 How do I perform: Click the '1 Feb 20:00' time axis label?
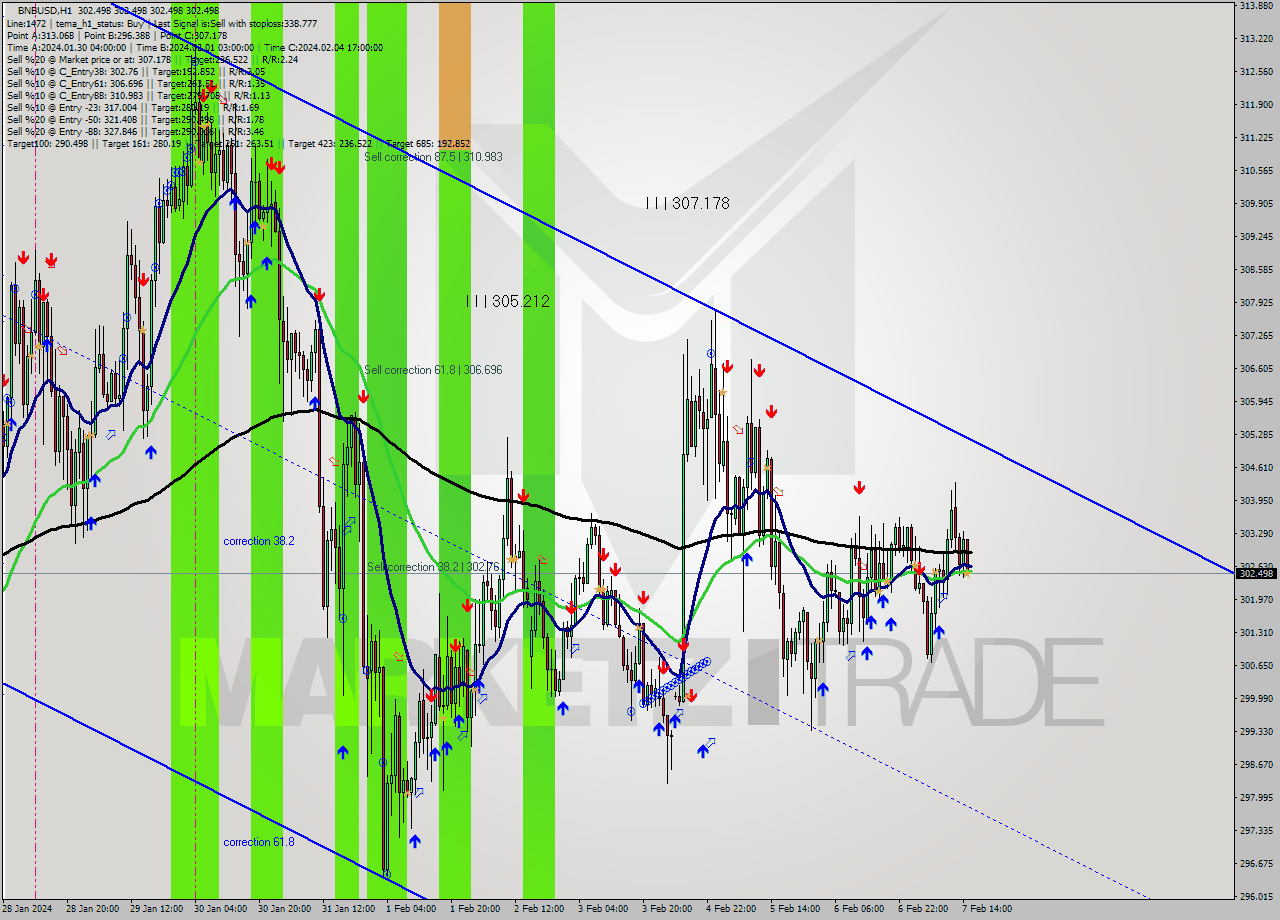click(475, 909)
